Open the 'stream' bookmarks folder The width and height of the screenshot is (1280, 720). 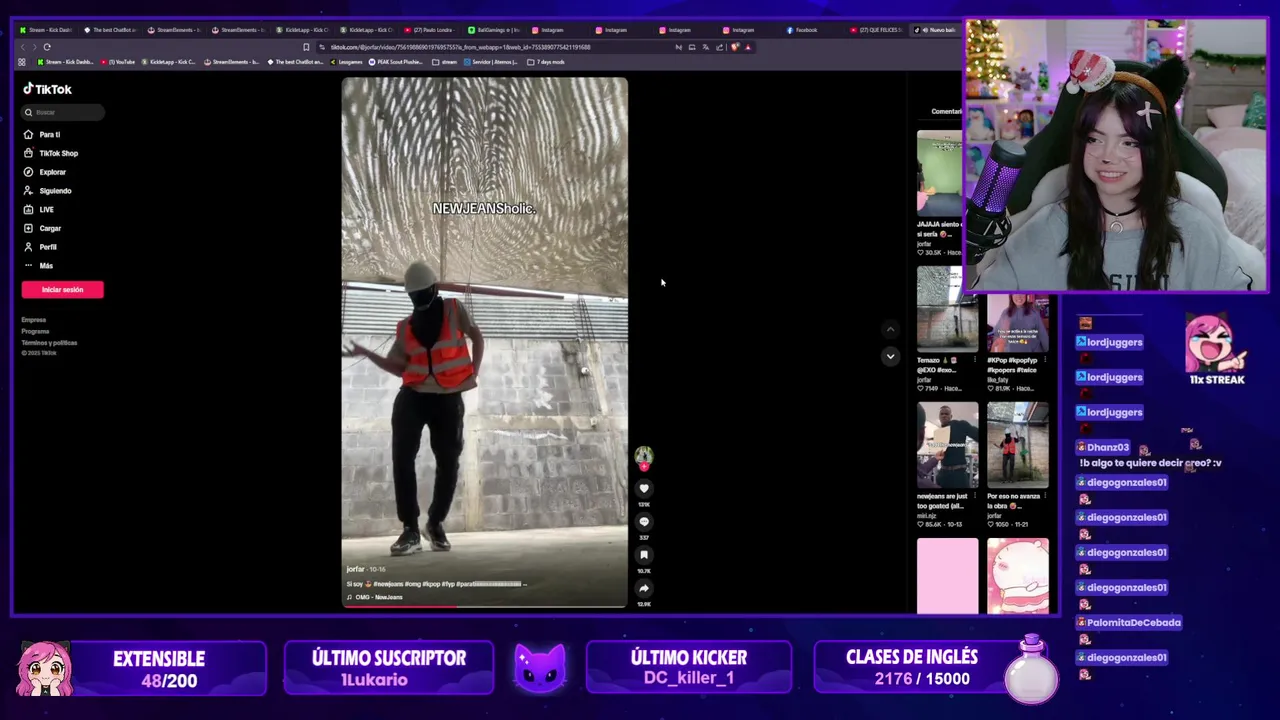[444, 62]
